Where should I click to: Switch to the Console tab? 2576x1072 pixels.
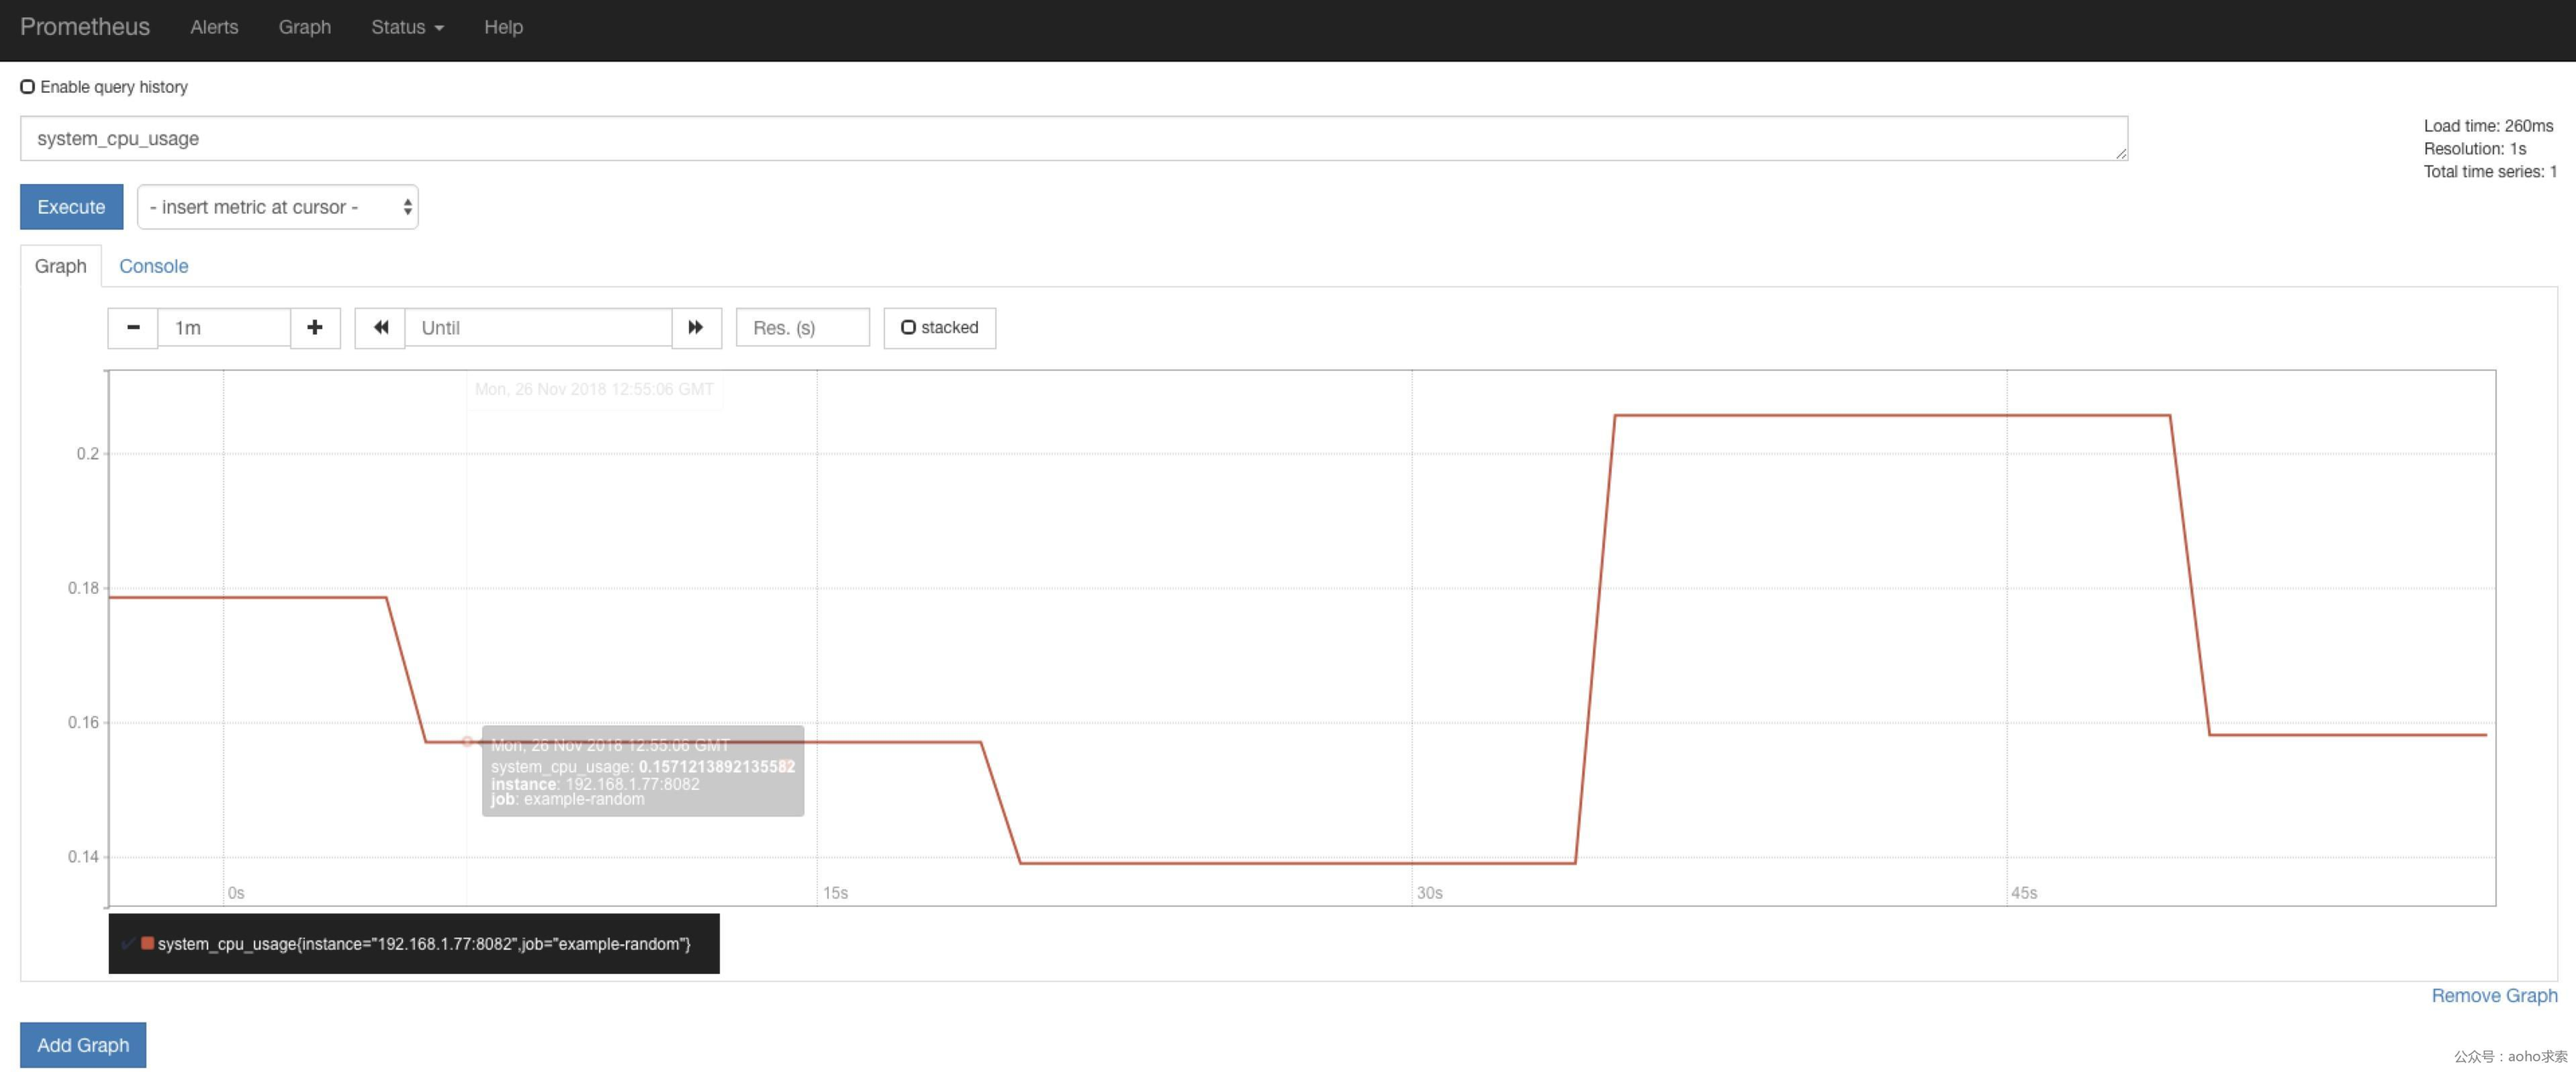(x=153, y=266)
